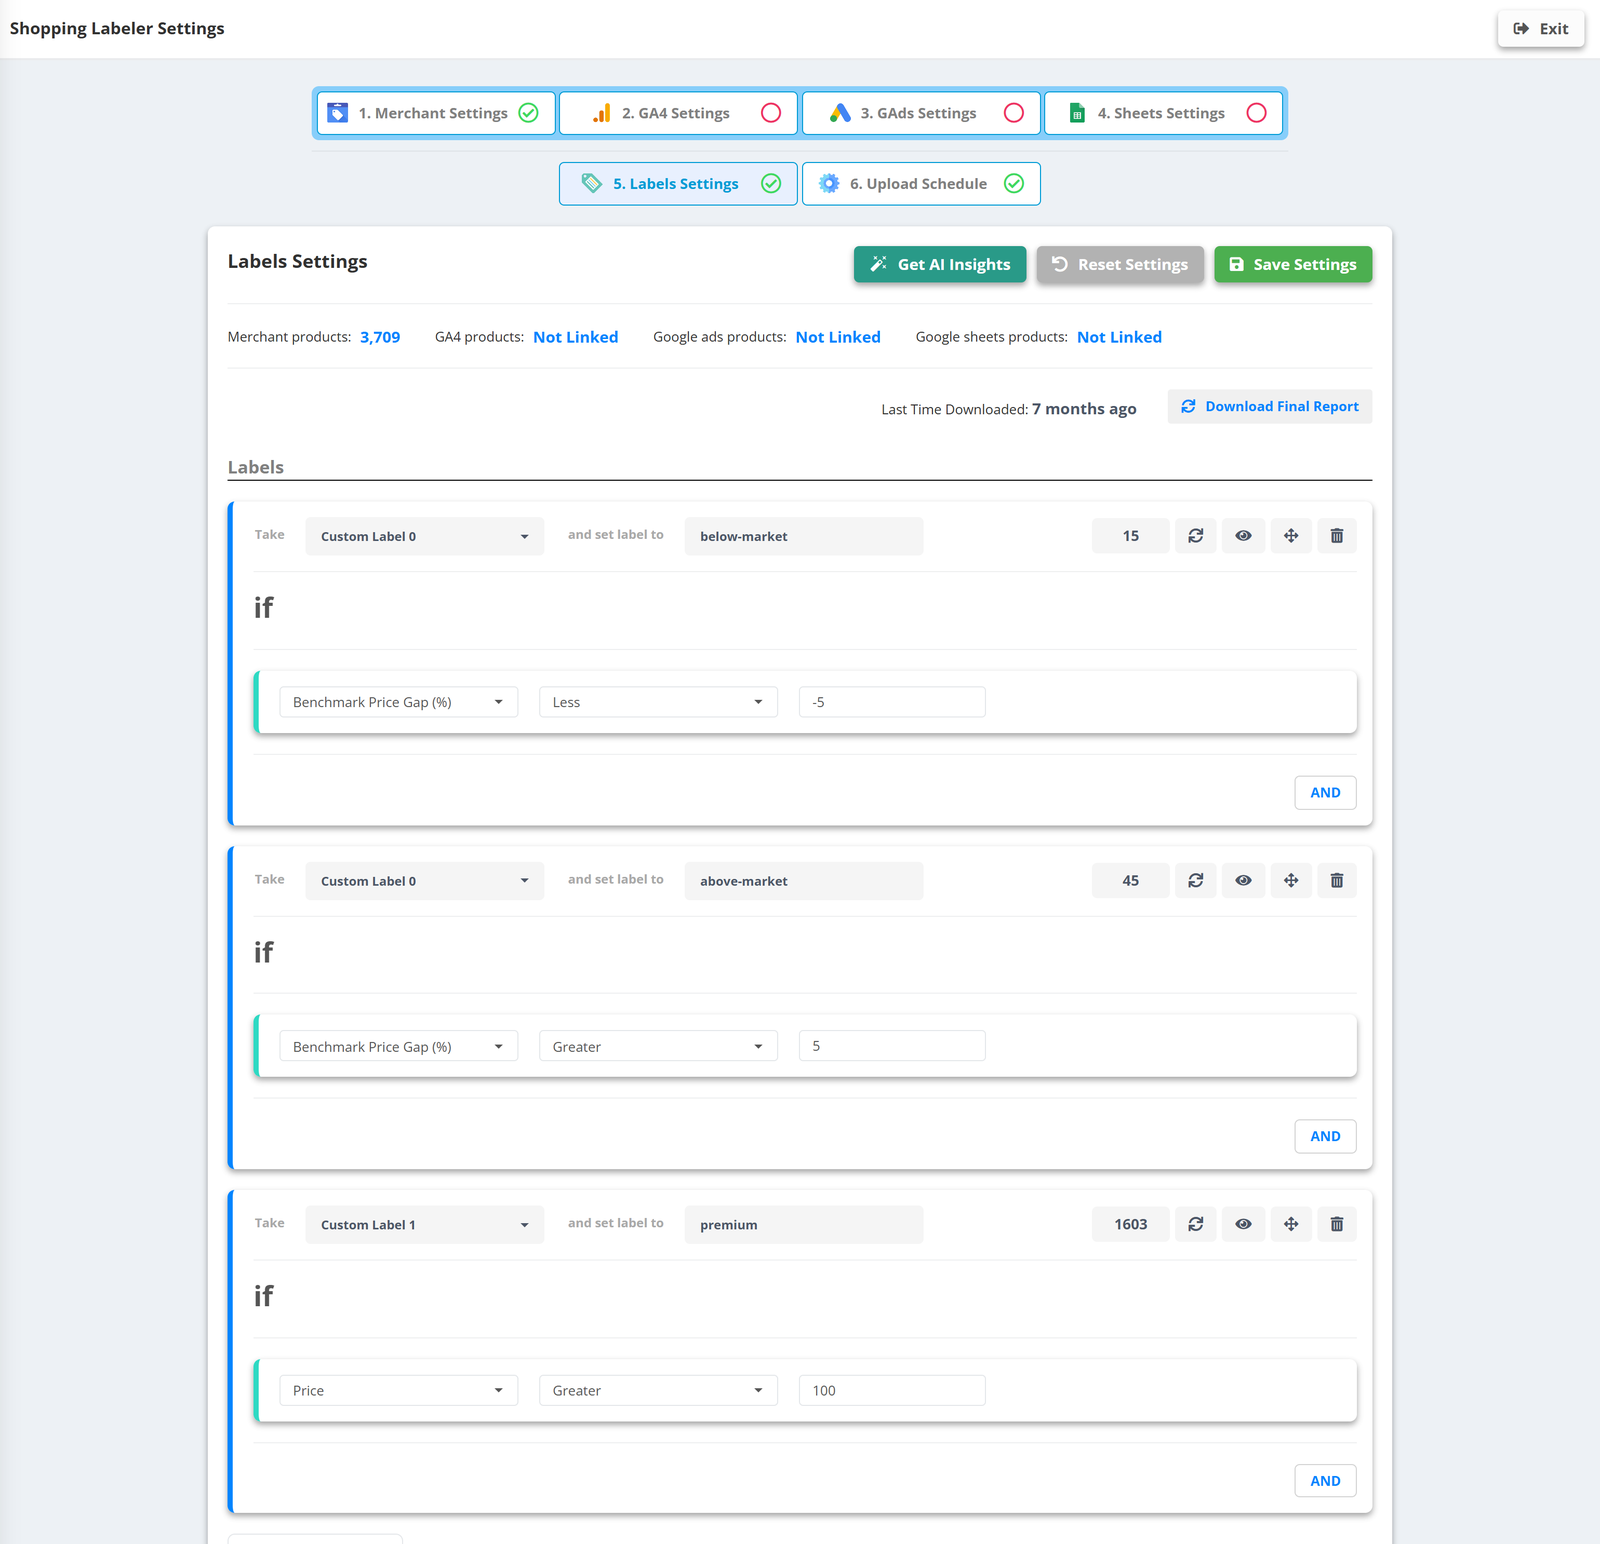Switch to the GA4 Settings tab
The height and width of the screenshot is (1544, 1600).
click(678, 113)
